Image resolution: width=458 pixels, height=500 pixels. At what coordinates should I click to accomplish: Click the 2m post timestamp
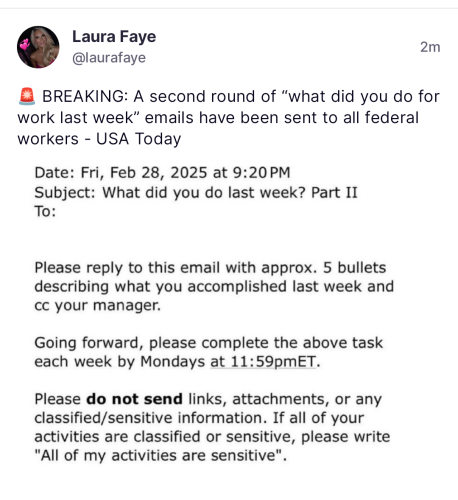(430, 47)
